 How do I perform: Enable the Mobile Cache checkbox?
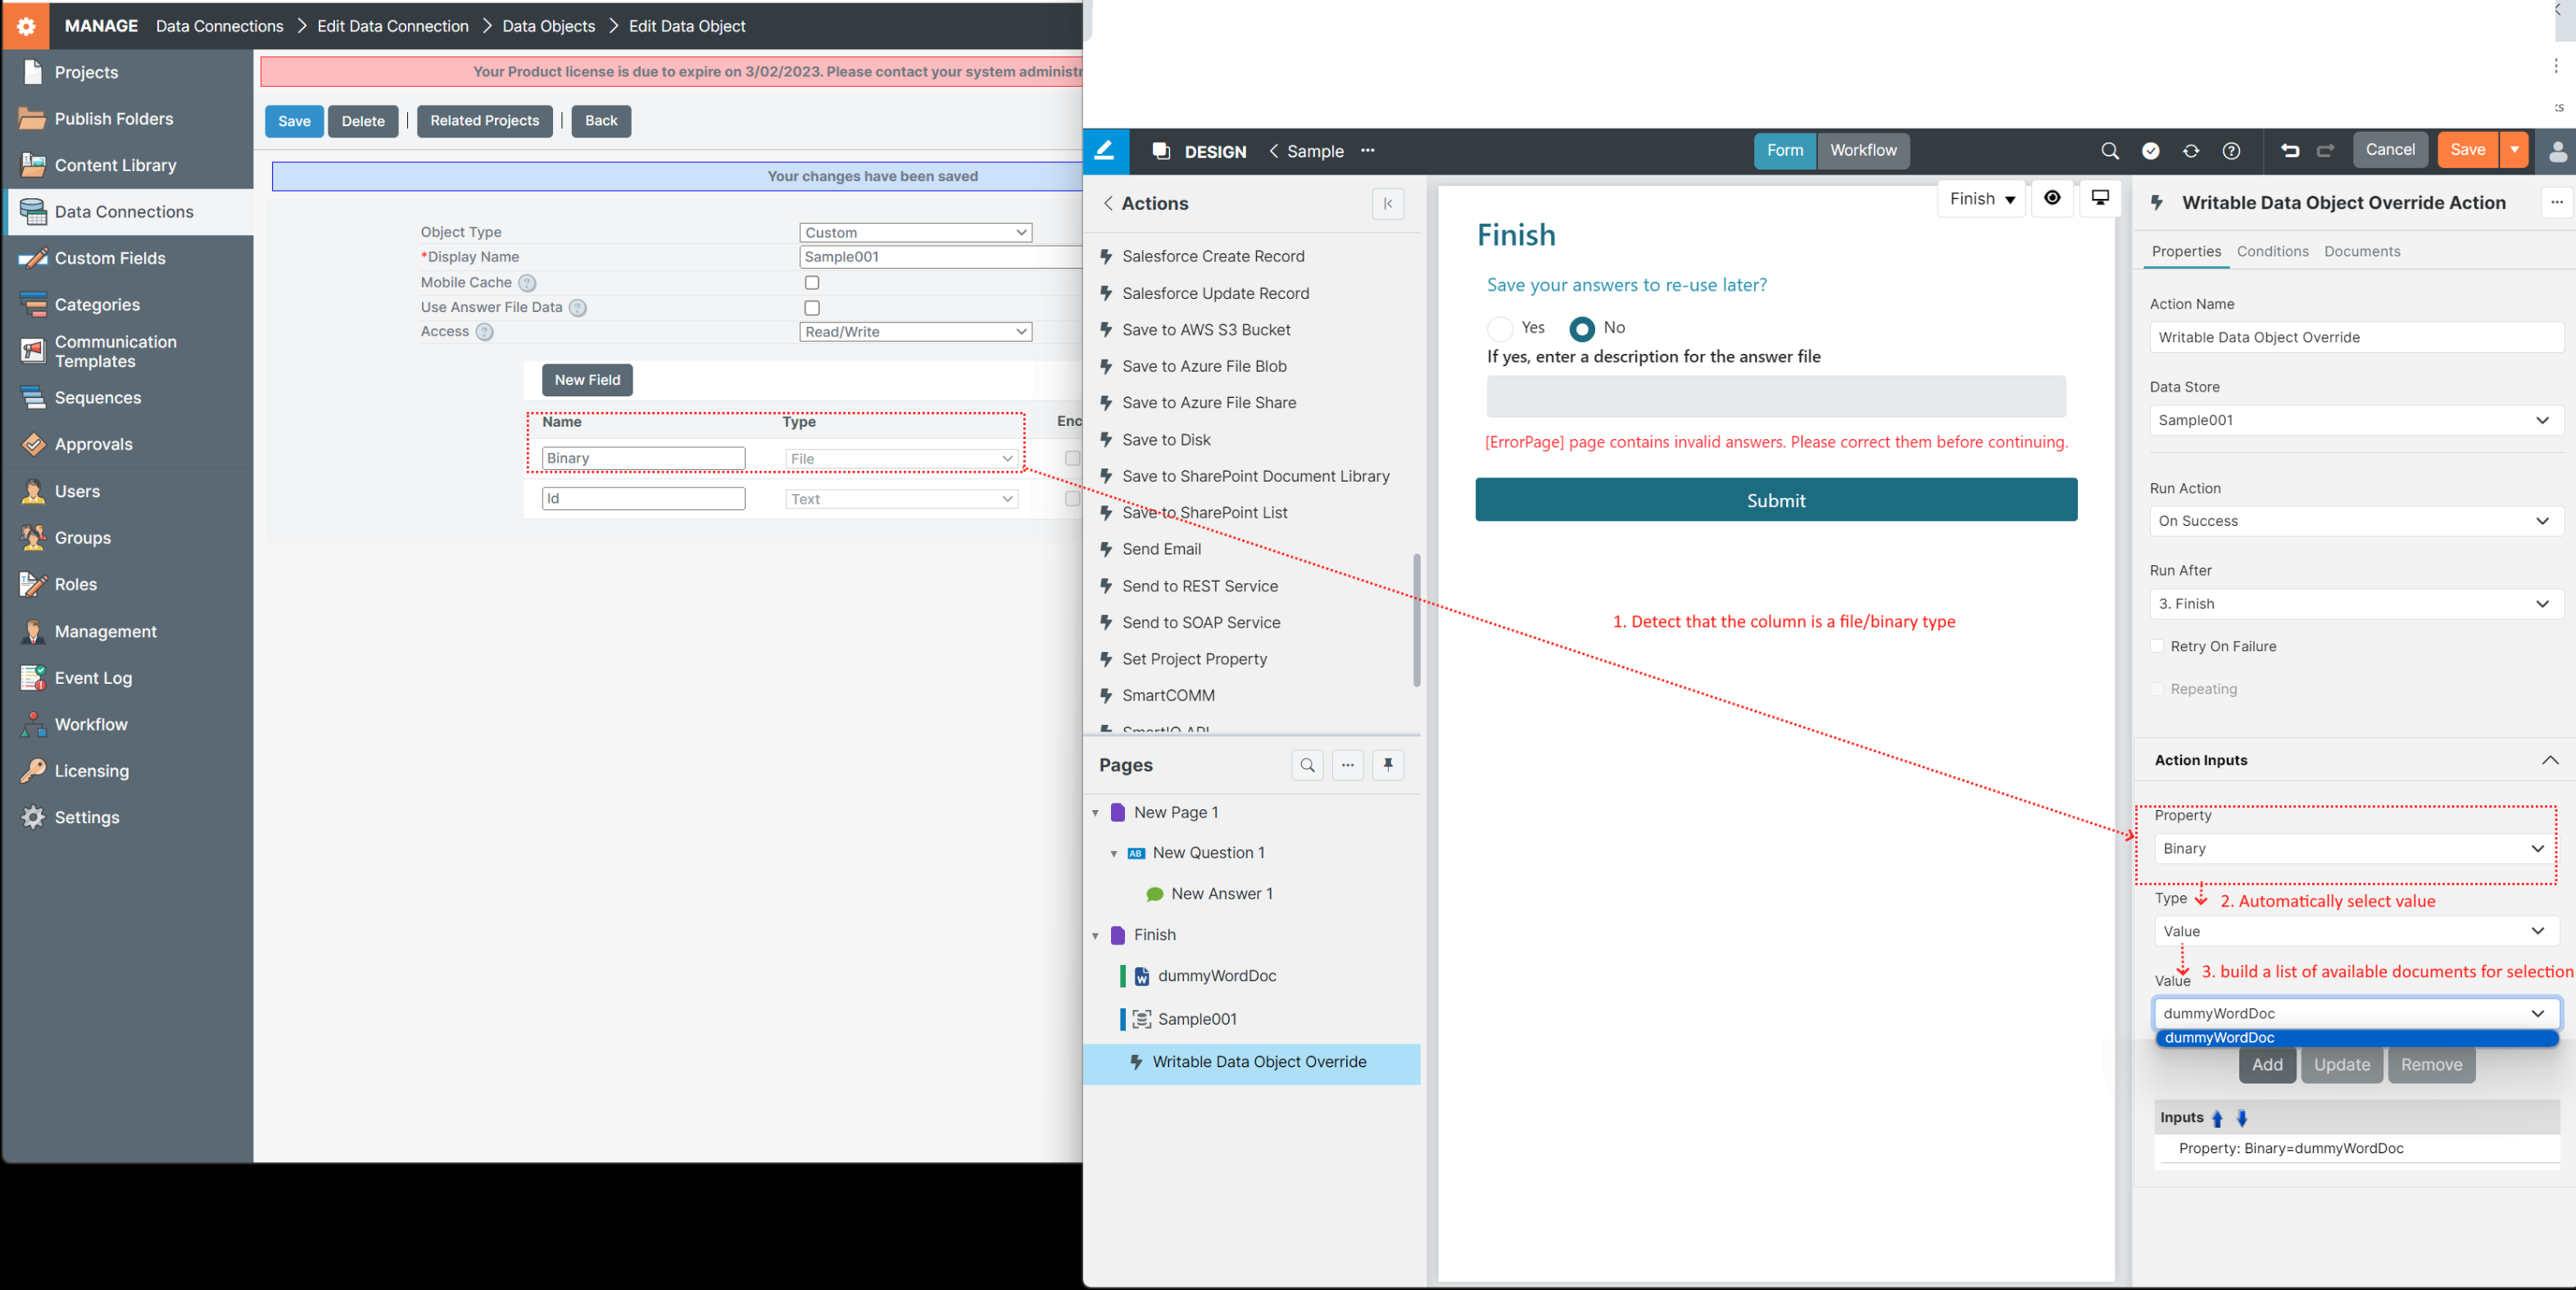812,283
